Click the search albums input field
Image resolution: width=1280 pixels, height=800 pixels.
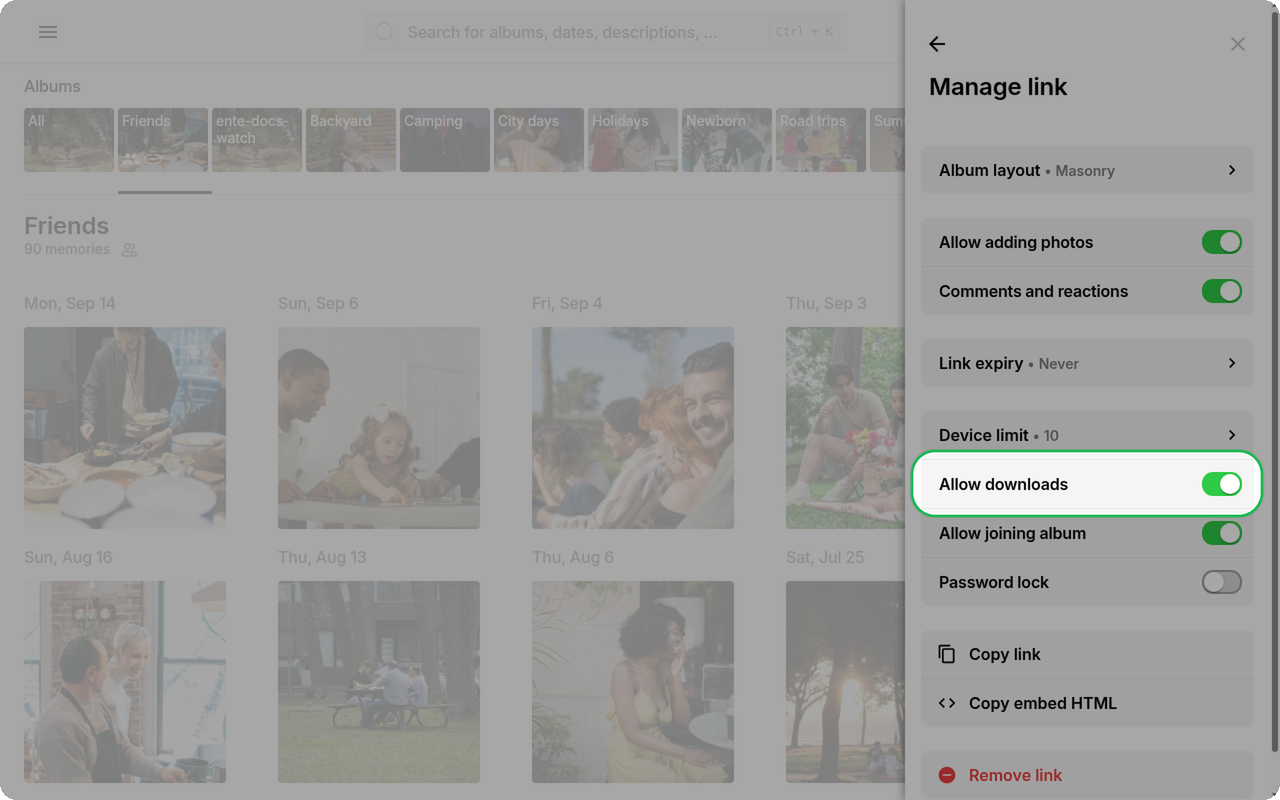tap(605, 33)
